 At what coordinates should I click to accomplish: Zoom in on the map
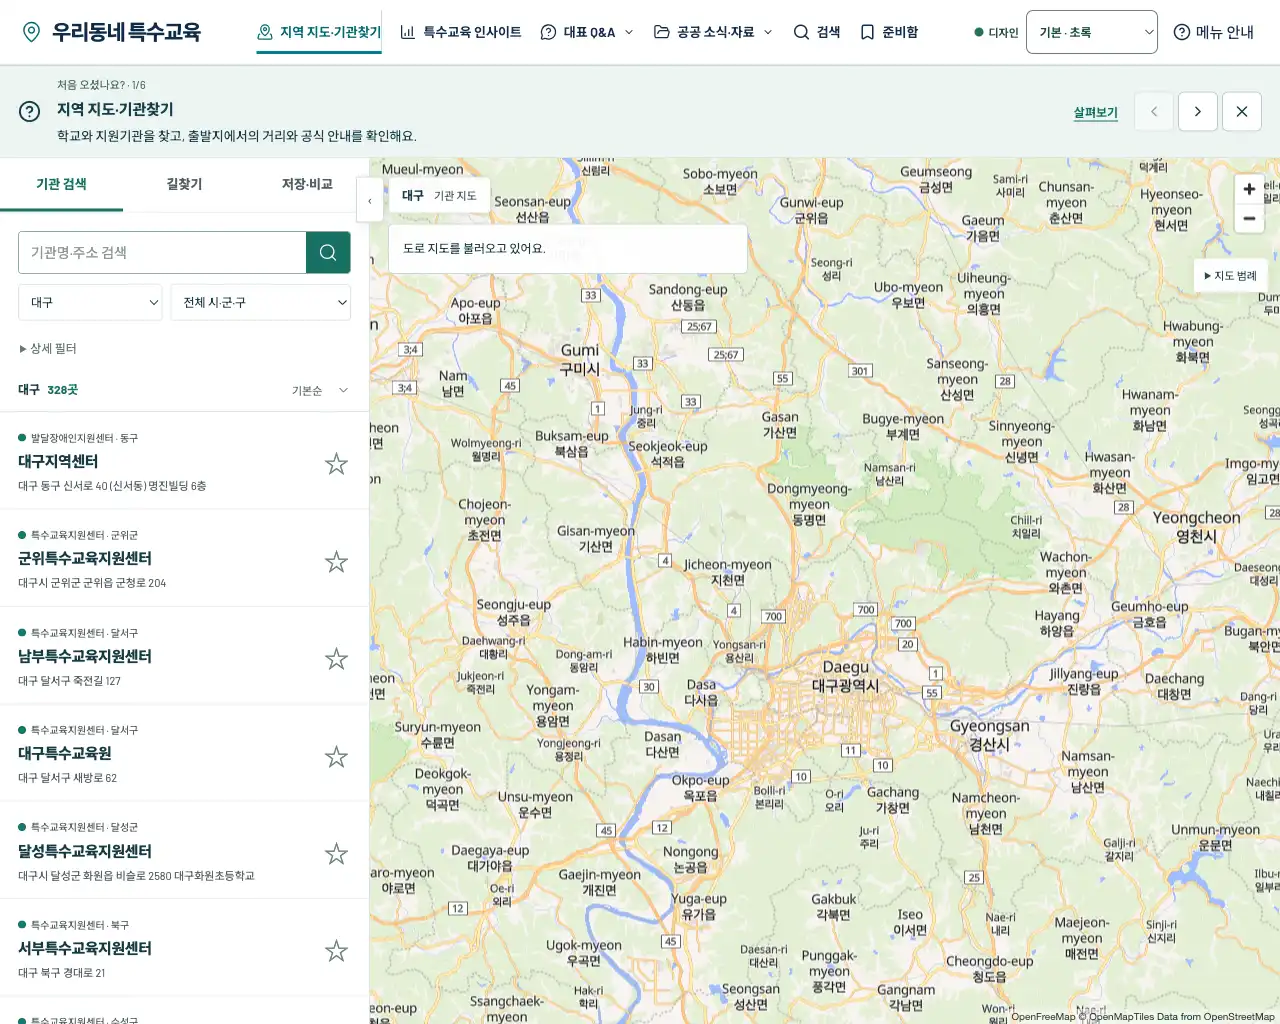pyautogui.click(x=1249, y=189)
